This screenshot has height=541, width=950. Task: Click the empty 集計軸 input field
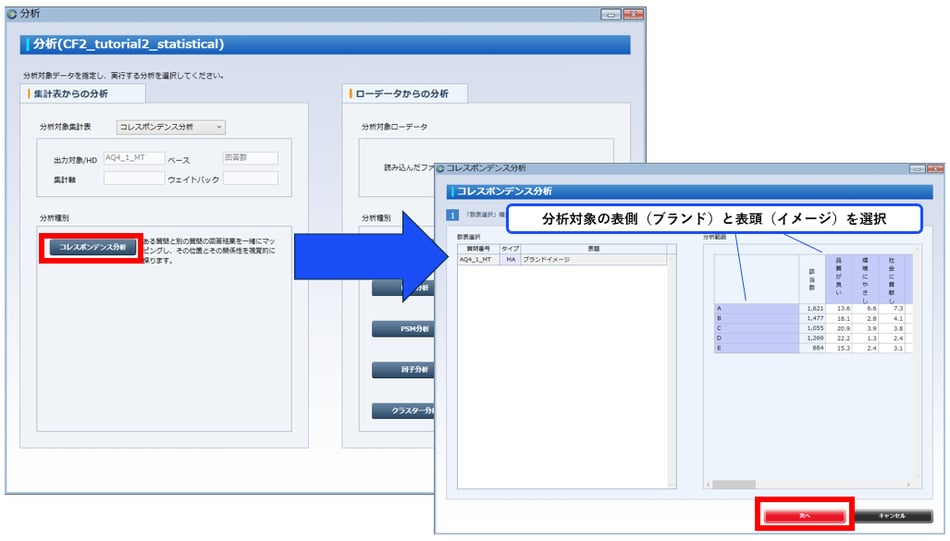pyautogui.click(x=134, y=178)
